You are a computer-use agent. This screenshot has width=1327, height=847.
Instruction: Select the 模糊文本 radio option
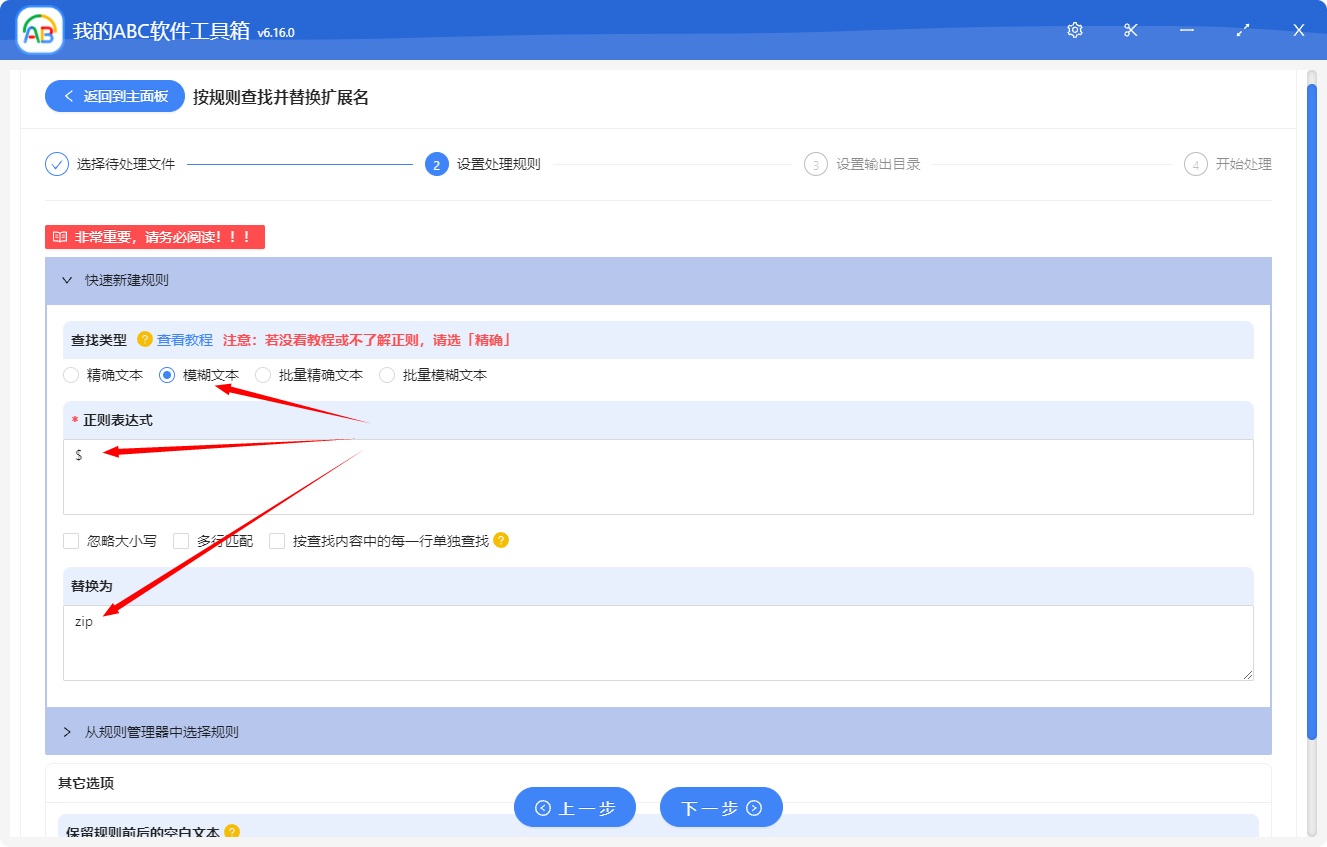[167, 375]
